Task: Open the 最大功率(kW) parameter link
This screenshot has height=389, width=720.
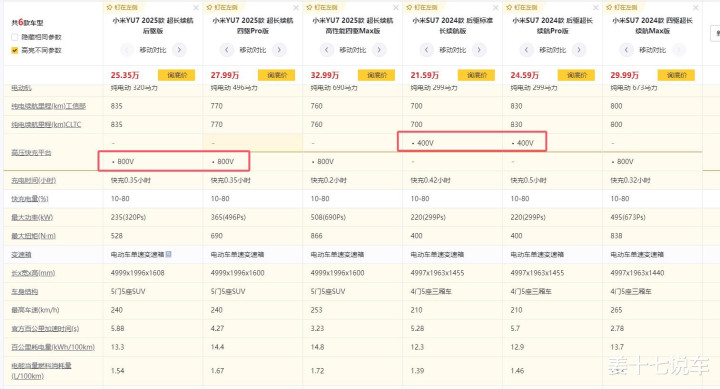Action: (x=32, y=217)
